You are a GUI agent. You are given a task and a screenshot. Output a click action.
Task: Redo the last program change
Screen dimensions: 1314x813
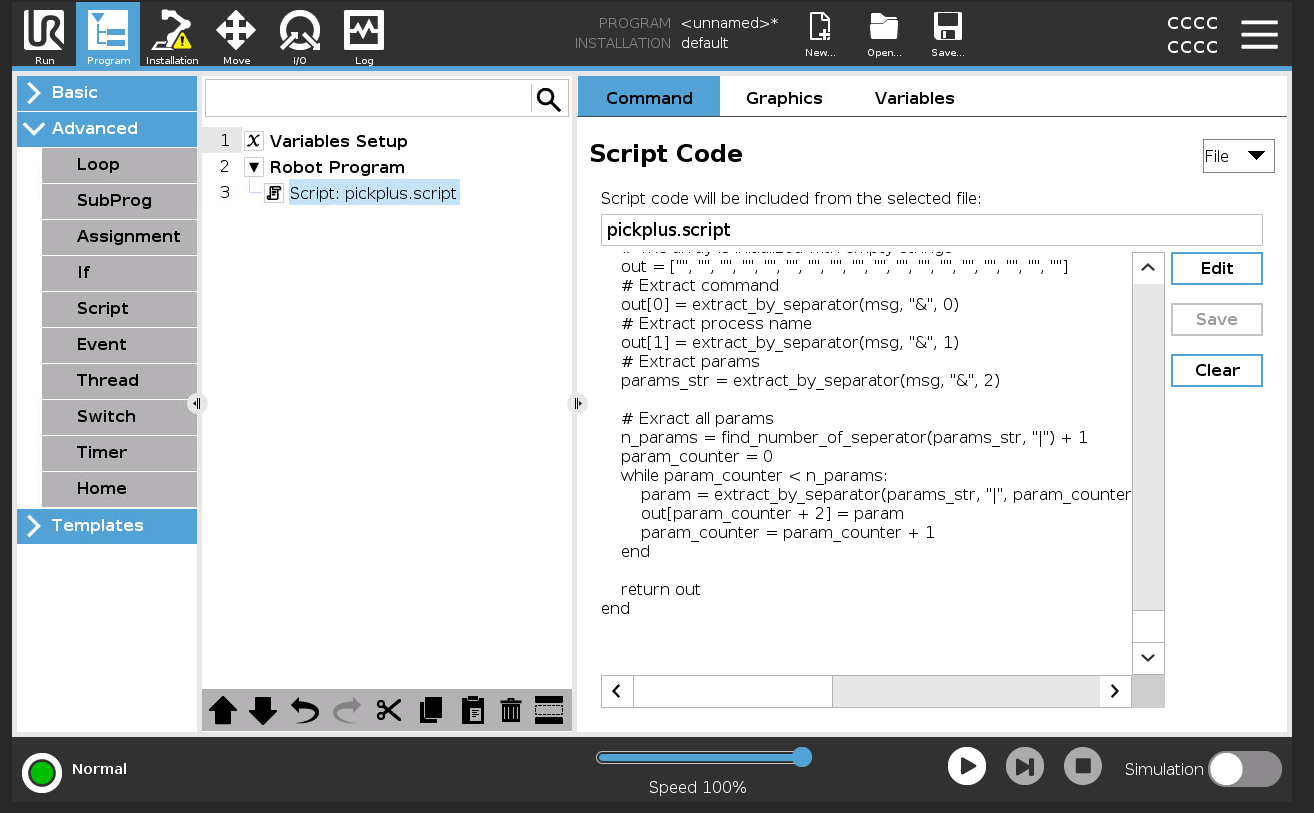347,711
